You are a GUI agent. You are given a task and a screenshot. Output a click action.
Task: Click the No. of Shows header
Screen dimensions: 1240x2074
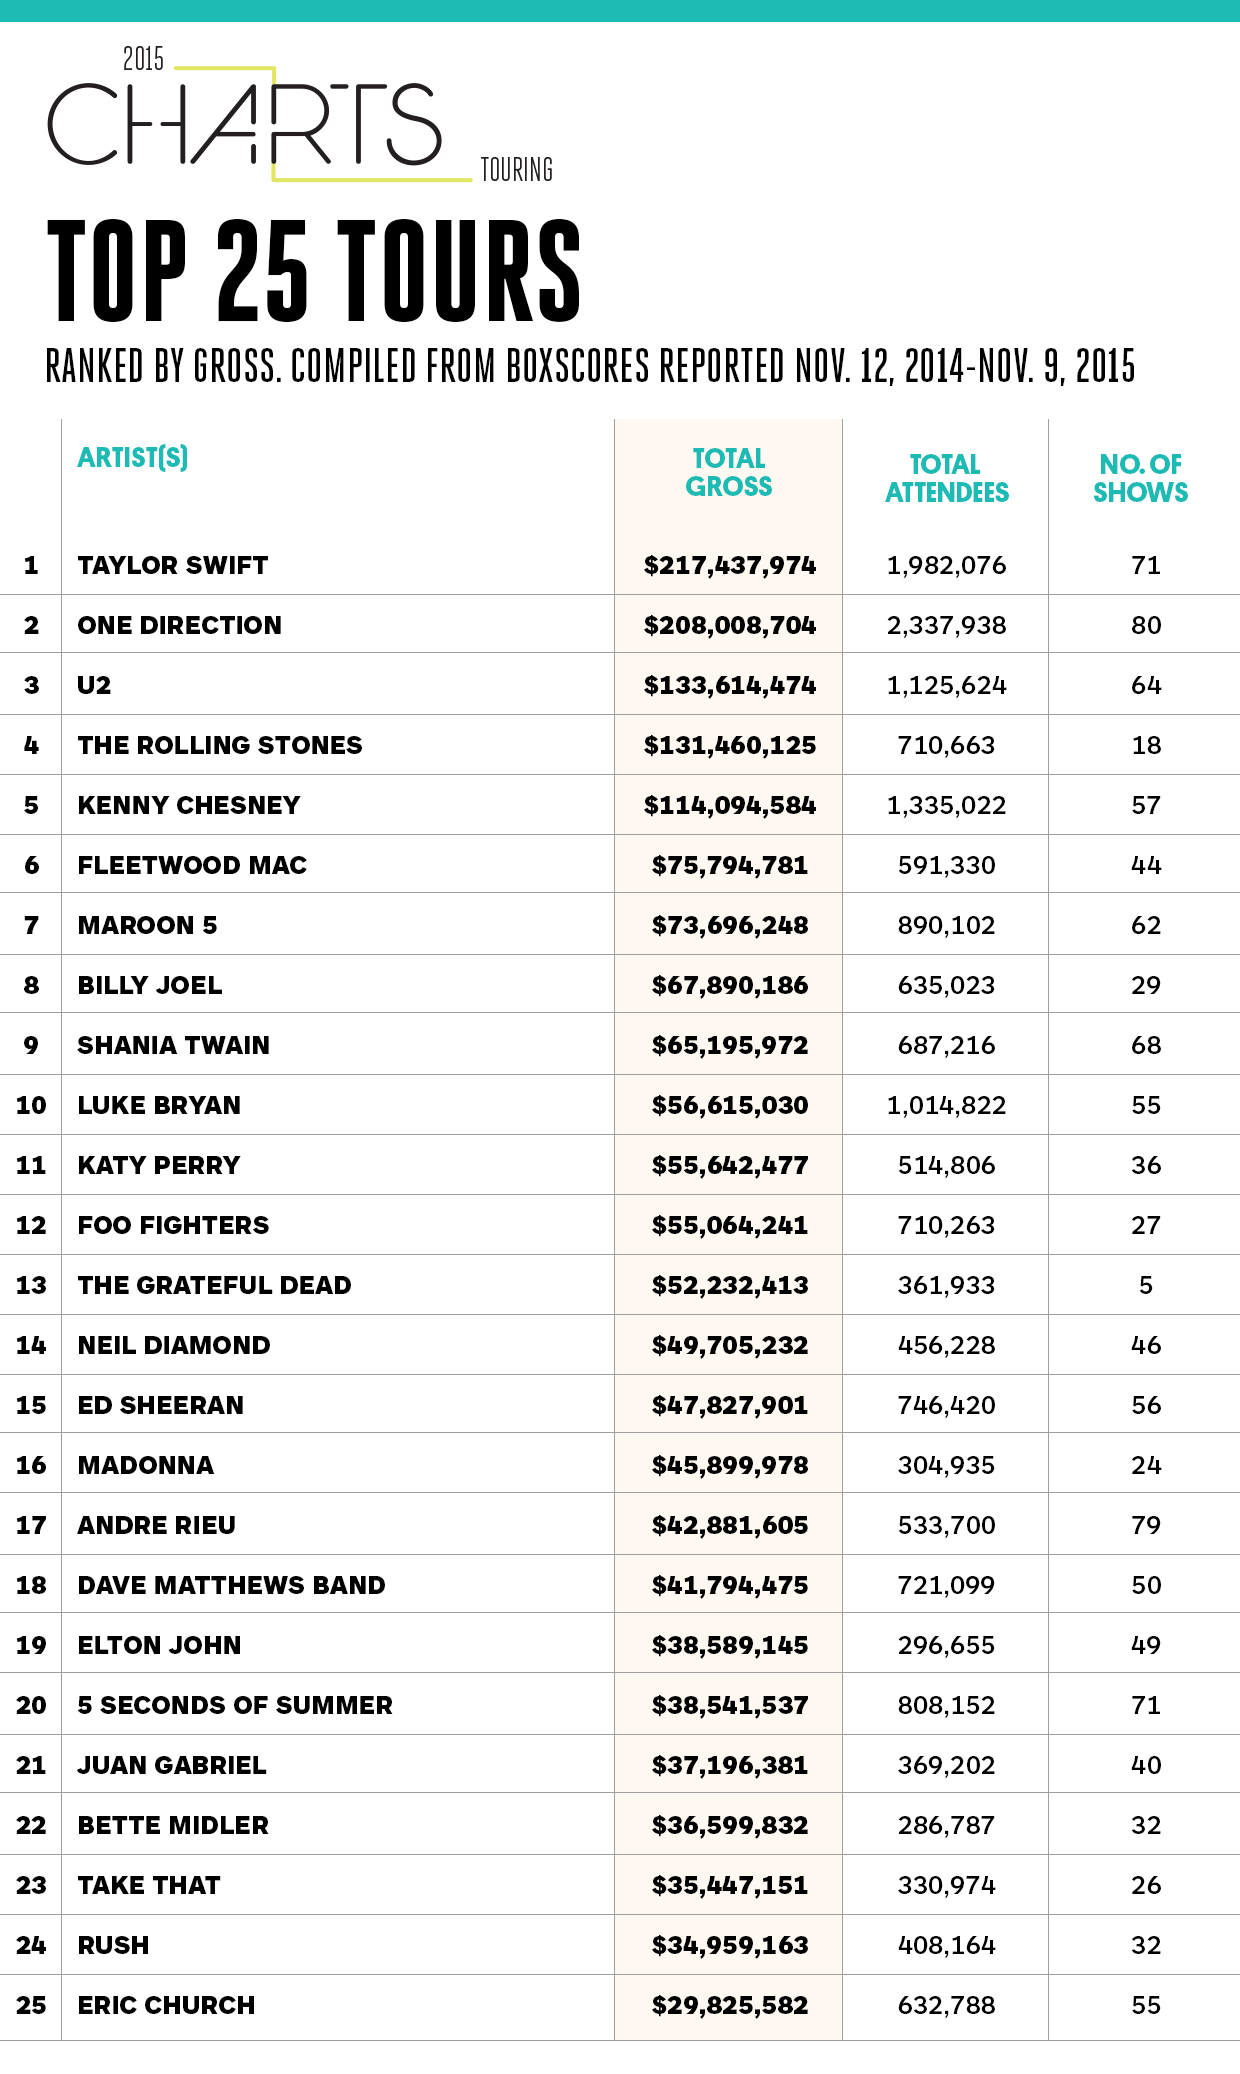pos(1140,479)
